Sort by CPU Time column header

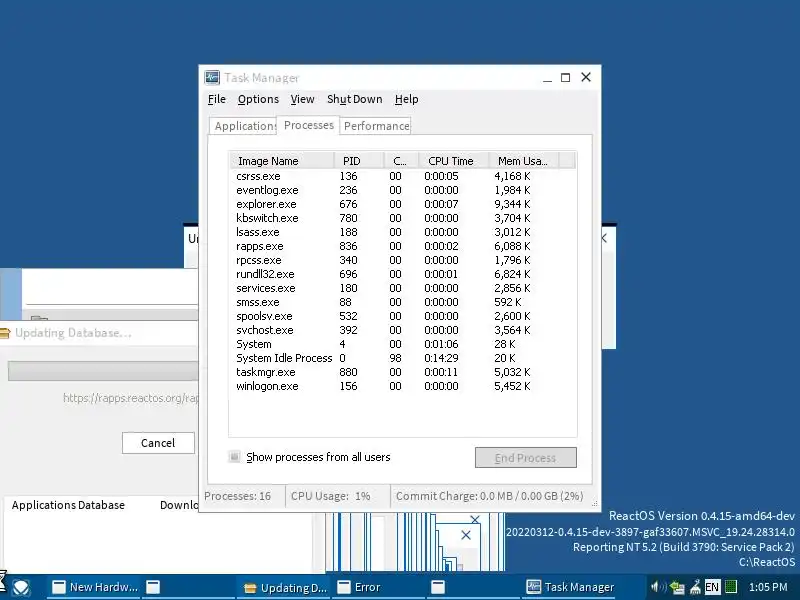(x=454, y=161)
